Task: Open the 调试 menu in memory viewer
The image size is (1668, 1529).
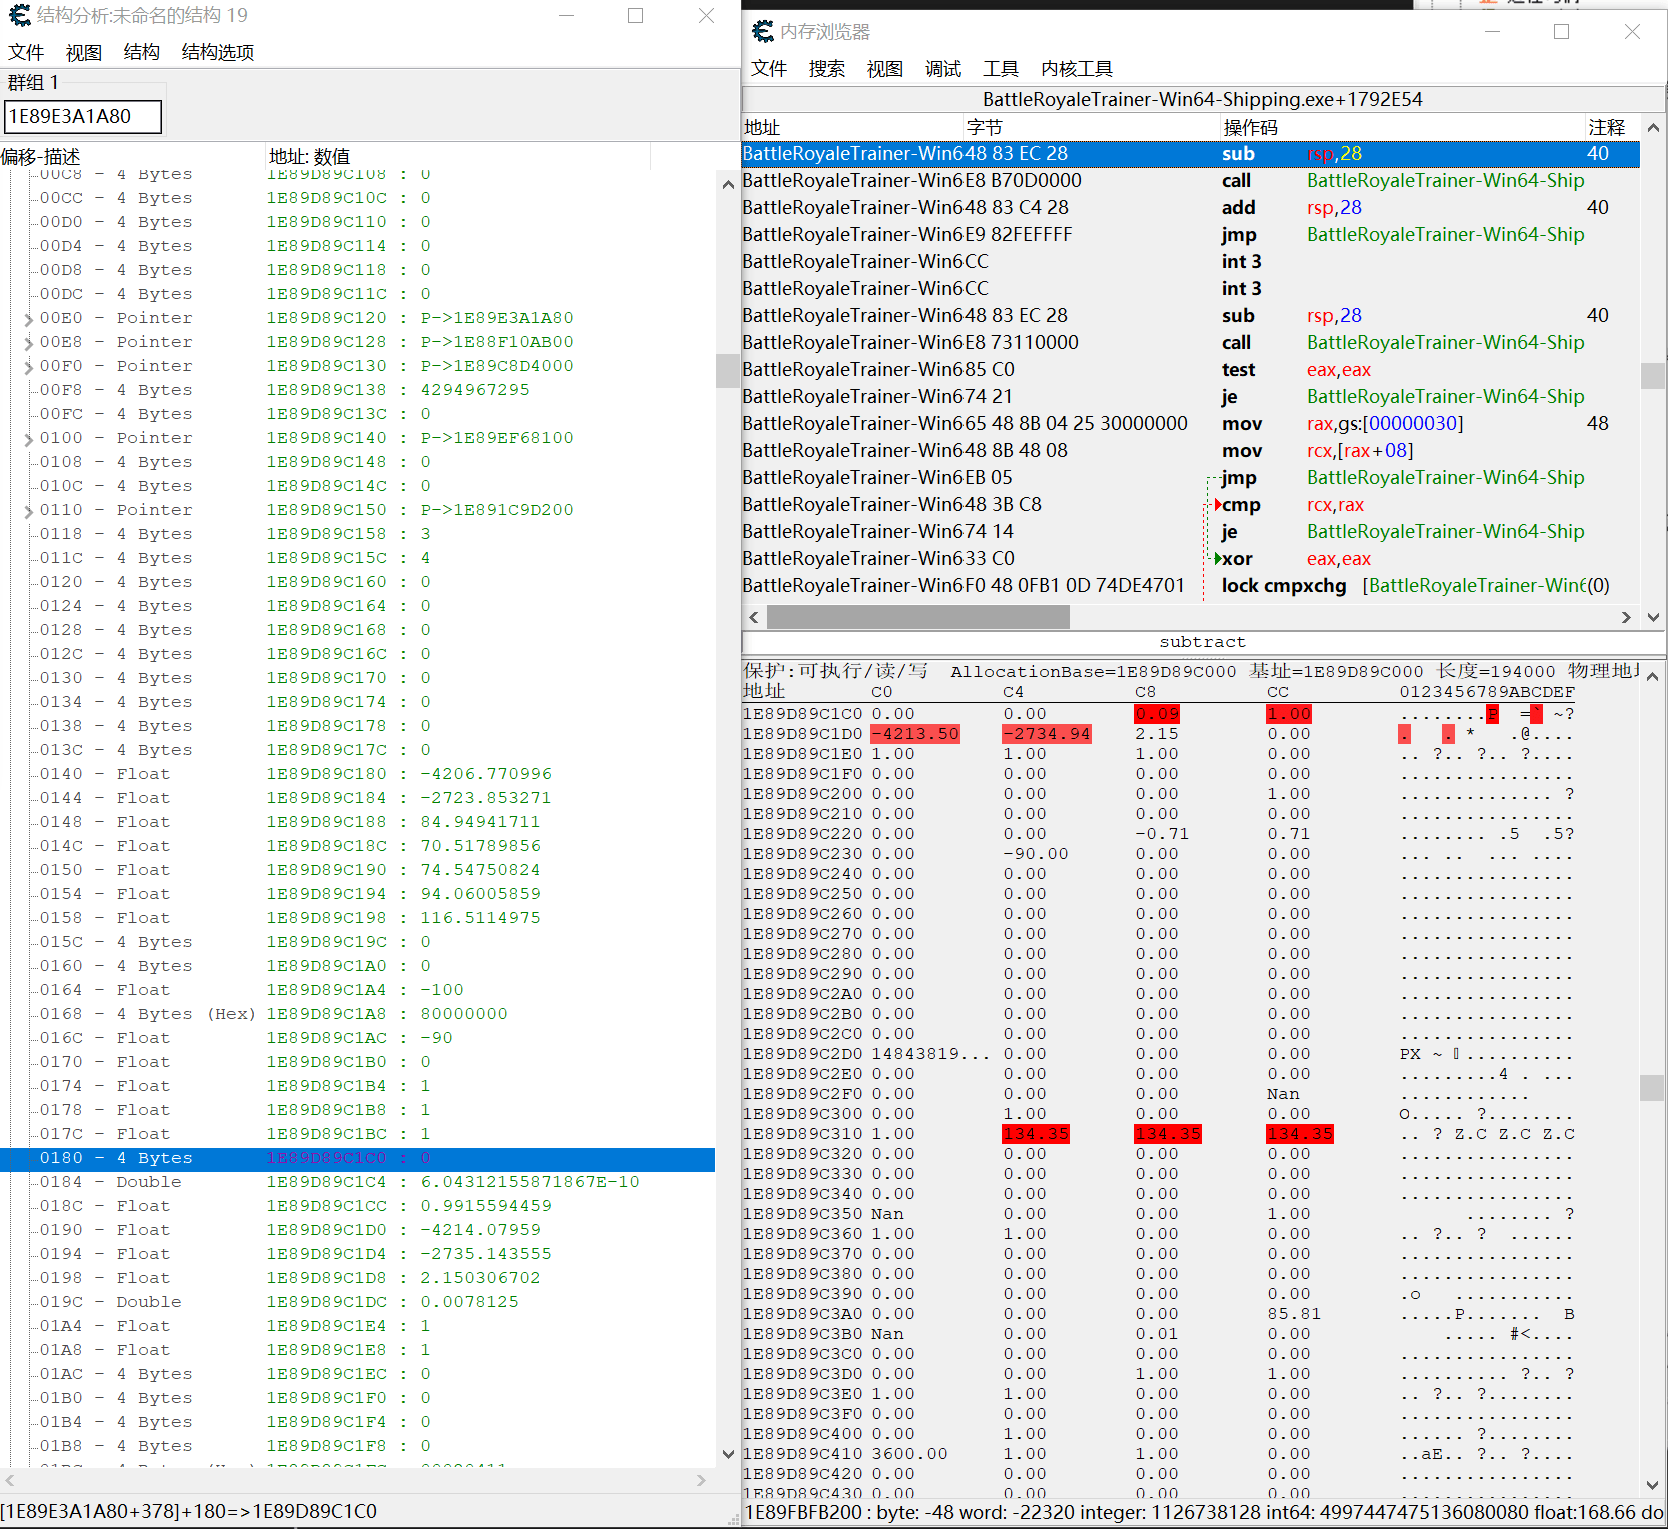Action: click(x=942, y=68)
